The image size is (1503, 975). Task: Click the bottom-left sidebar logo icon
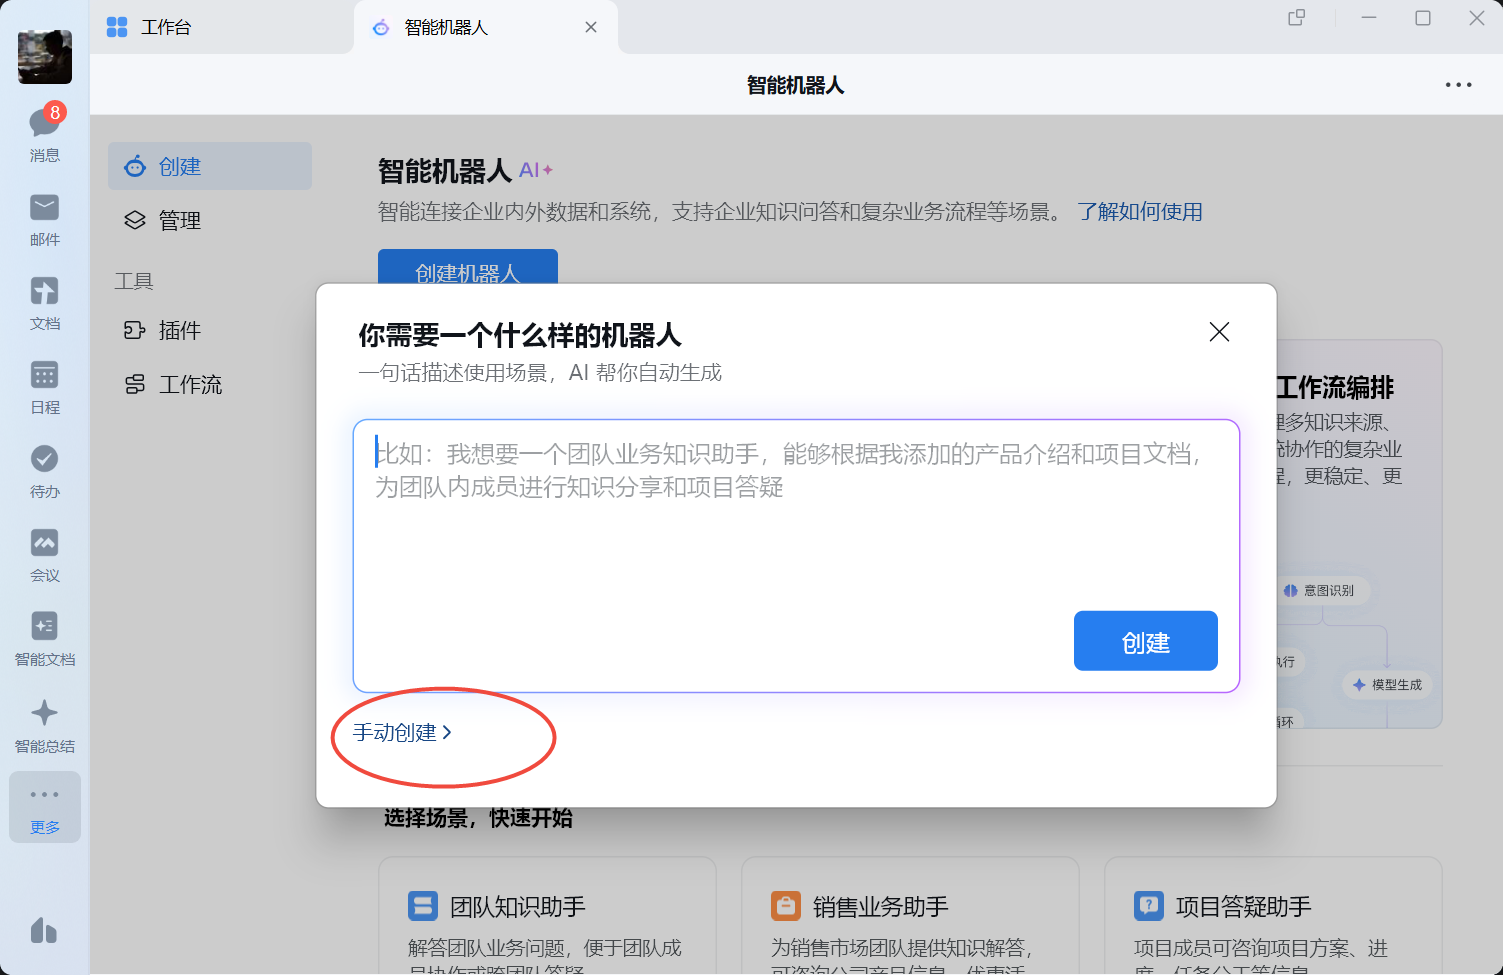tap(44, 930)
